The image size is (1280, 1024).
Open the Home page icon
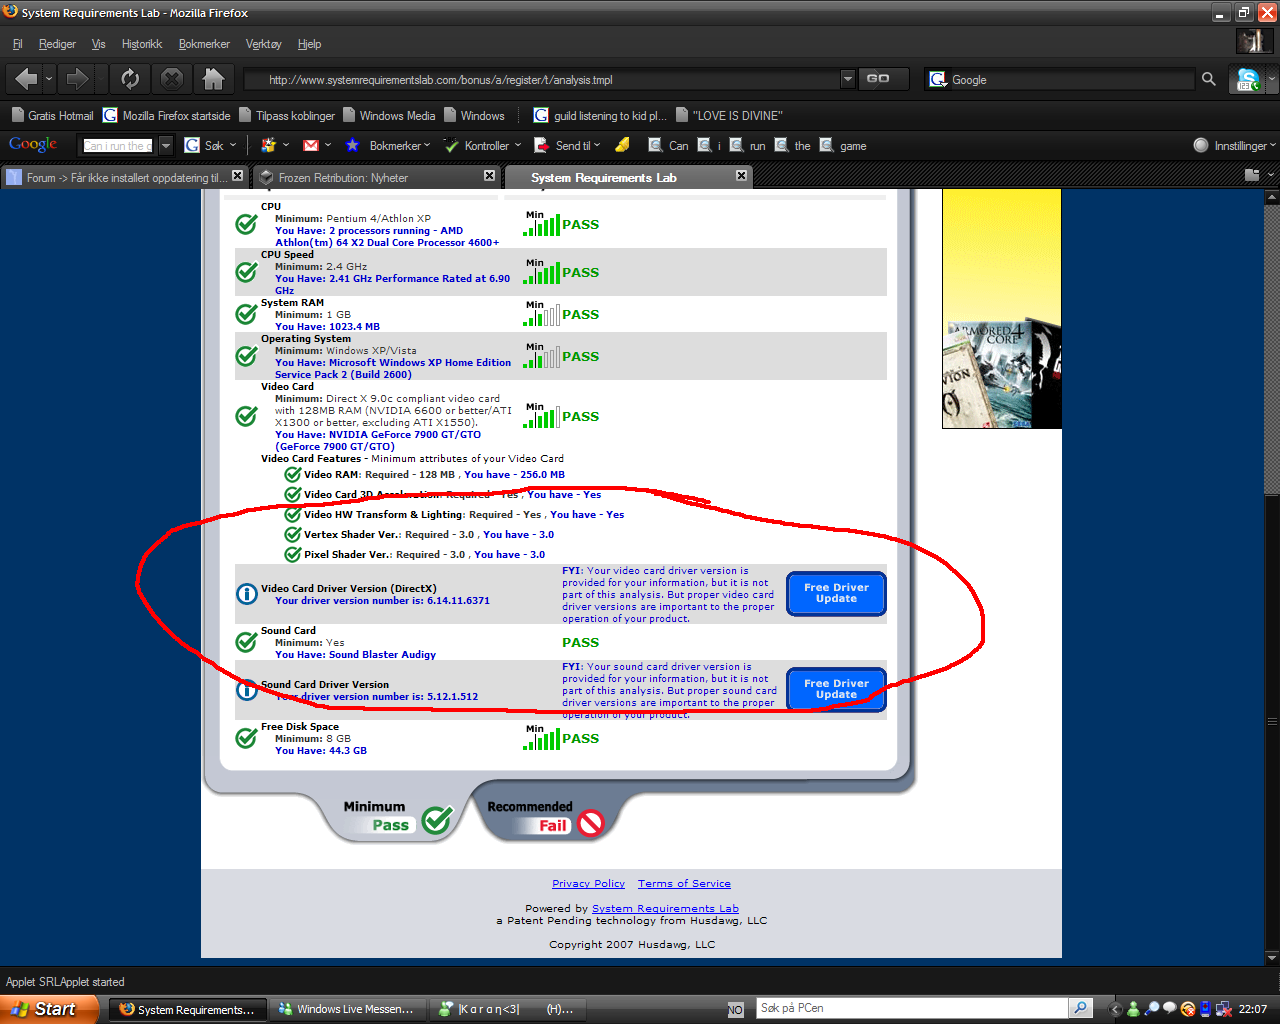(213, 79)
